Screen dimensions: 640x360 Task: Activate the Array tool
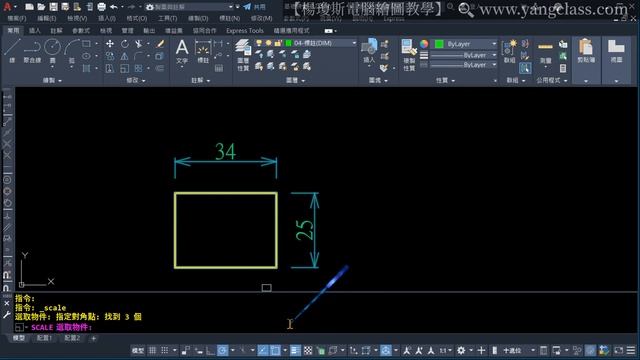(x=139, y=68)
